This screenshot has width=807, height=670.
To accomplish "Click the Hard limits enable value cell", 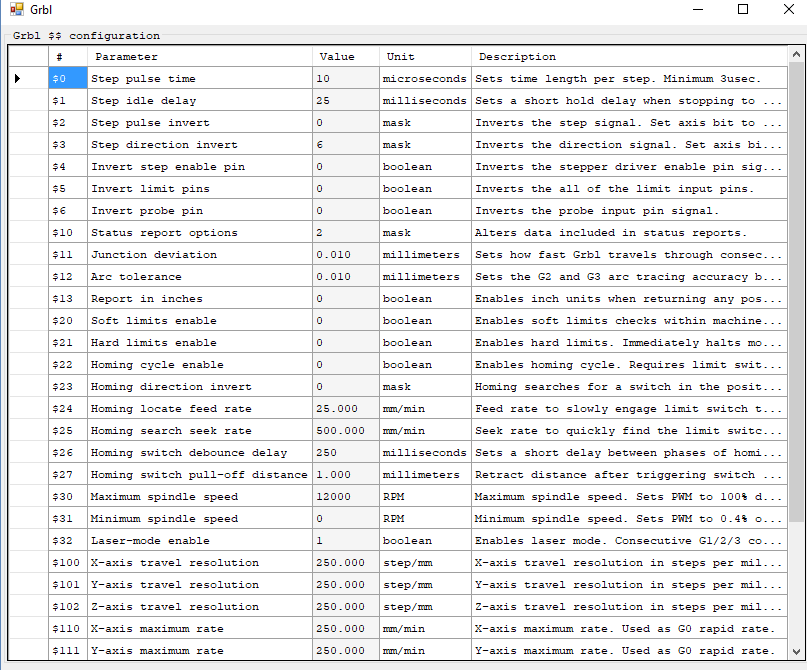I will [x=346, y=343].
